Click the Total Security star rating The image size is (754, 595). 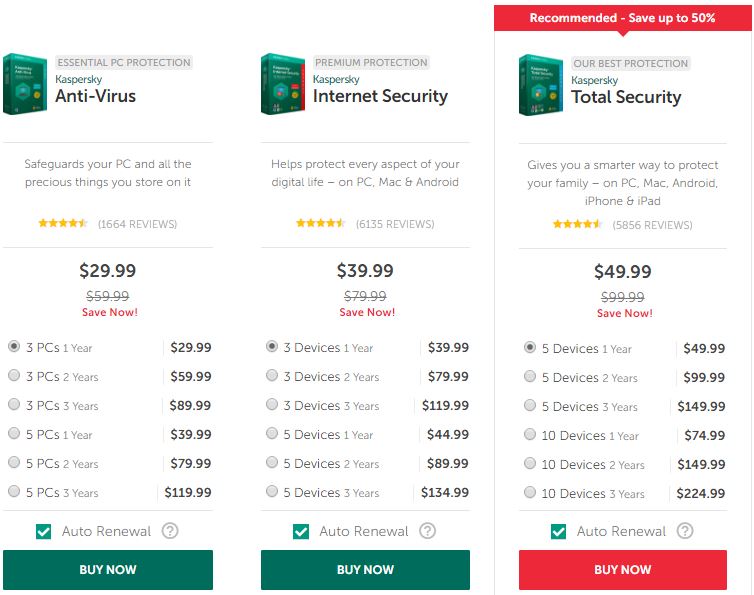pos(578,224)
